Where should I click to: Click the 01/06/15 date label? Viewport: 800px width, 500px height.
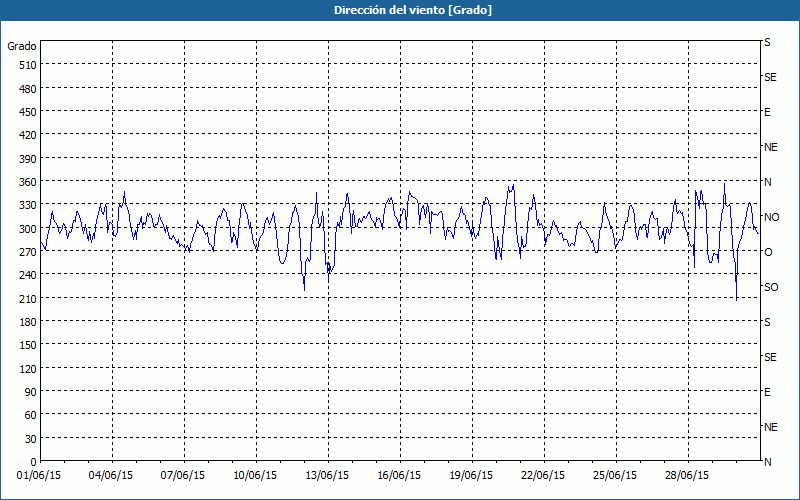(40, 476)
